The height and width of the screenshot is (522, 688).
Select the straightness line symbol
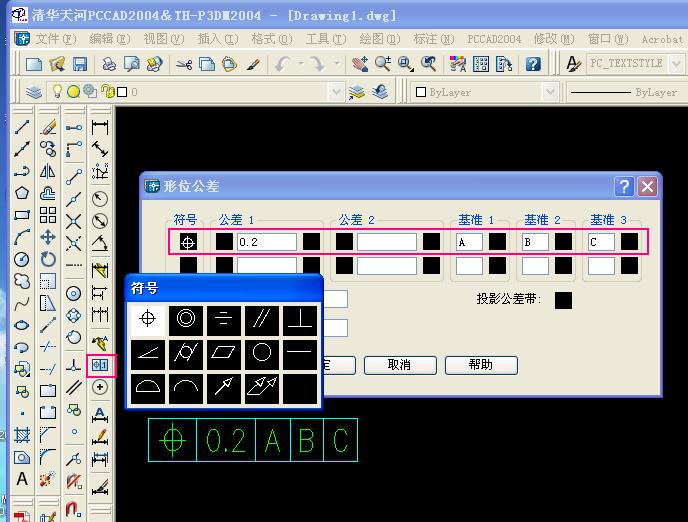[x=300, y=353]
